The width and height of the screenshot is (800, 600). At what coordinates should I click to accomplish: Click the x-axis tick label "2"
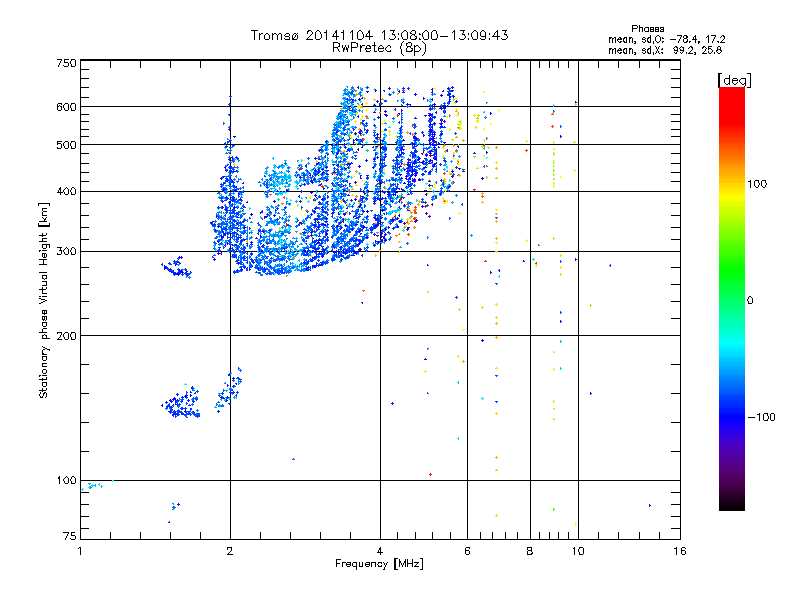[x=230, y=551]
